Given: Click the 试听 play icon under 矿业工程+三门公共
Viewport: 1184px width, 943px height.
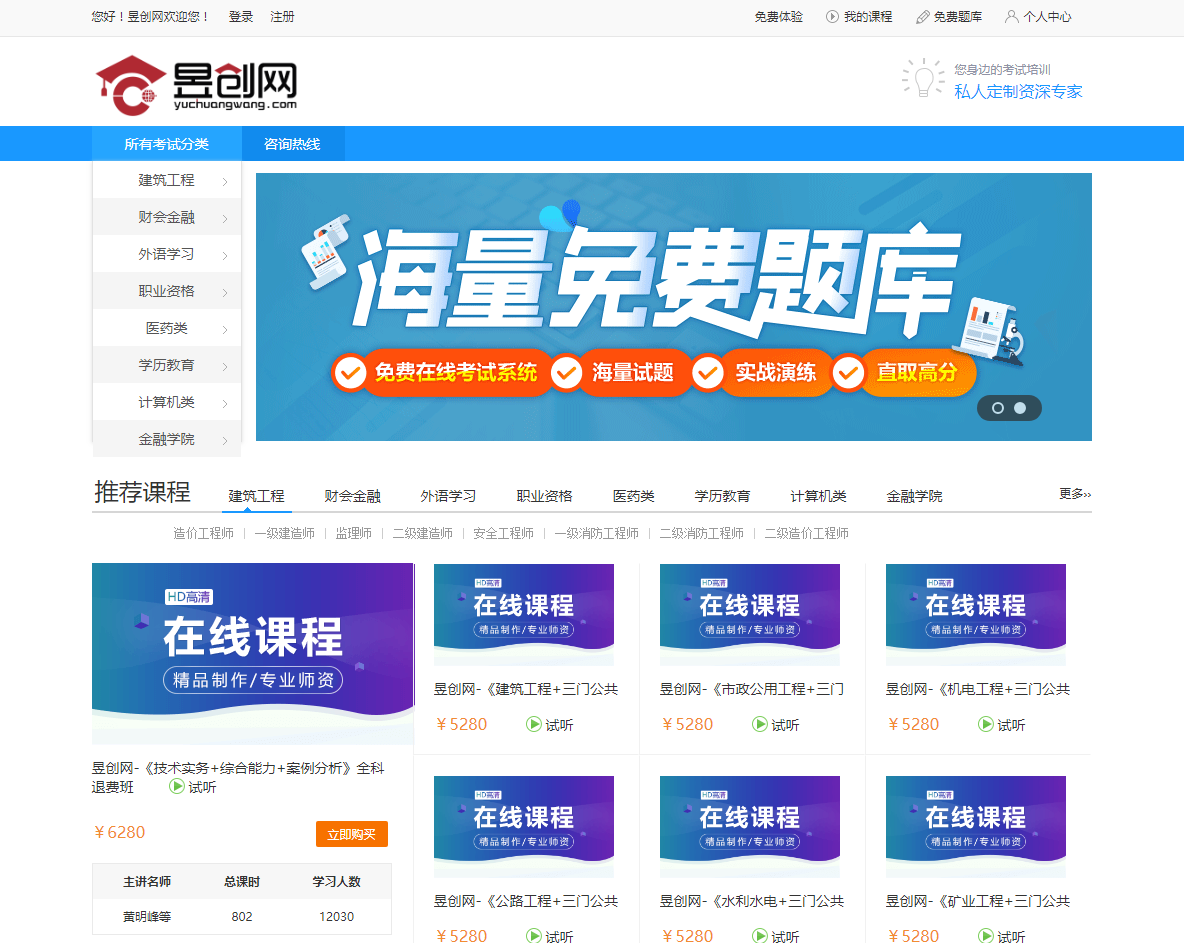Looking at the screenshot, I should (985, 935).
